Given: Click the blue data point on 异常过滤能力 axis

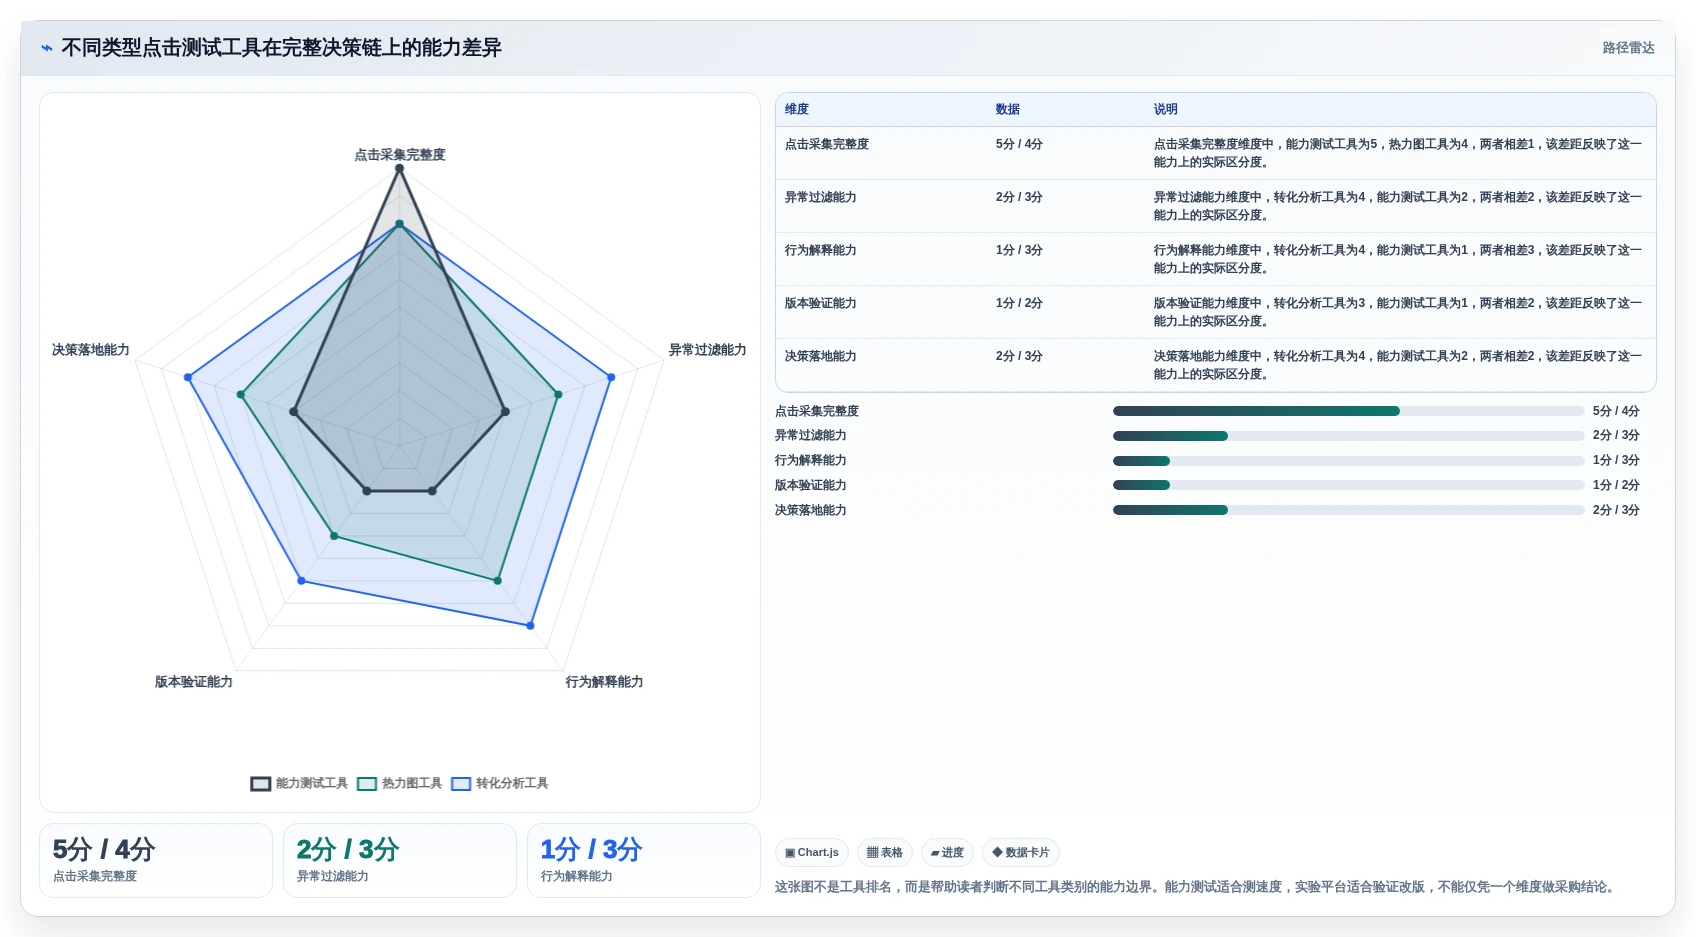Looking at the screenshot, I should 611,377.
